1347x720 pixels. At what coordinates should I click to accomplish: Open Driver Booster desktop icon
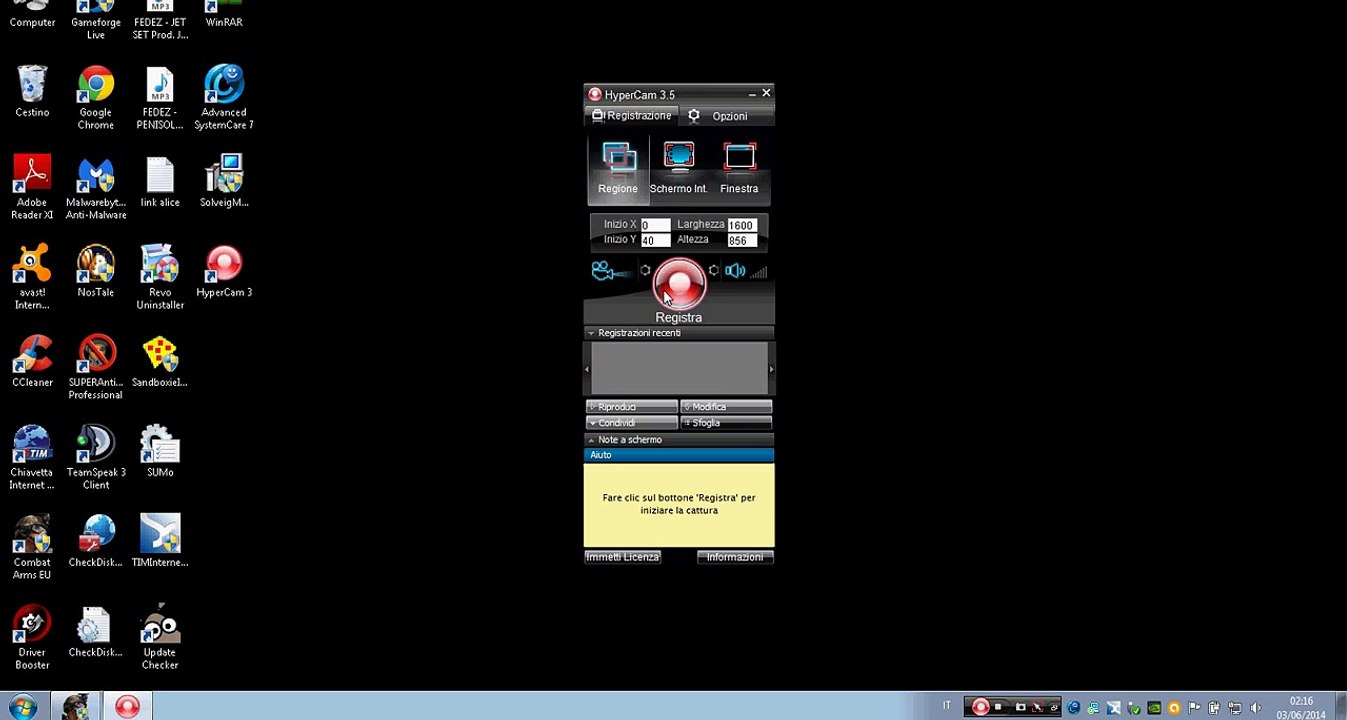pyautogui.click(x=32, y=638)
